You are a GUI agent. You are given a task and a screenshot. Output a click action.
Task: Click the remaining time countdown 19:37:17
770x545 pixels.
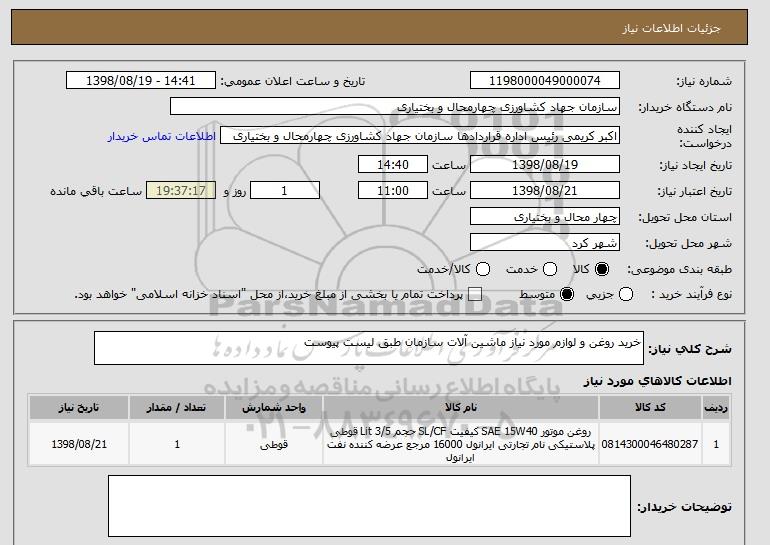pyautogui.click(x=181, y=191)
